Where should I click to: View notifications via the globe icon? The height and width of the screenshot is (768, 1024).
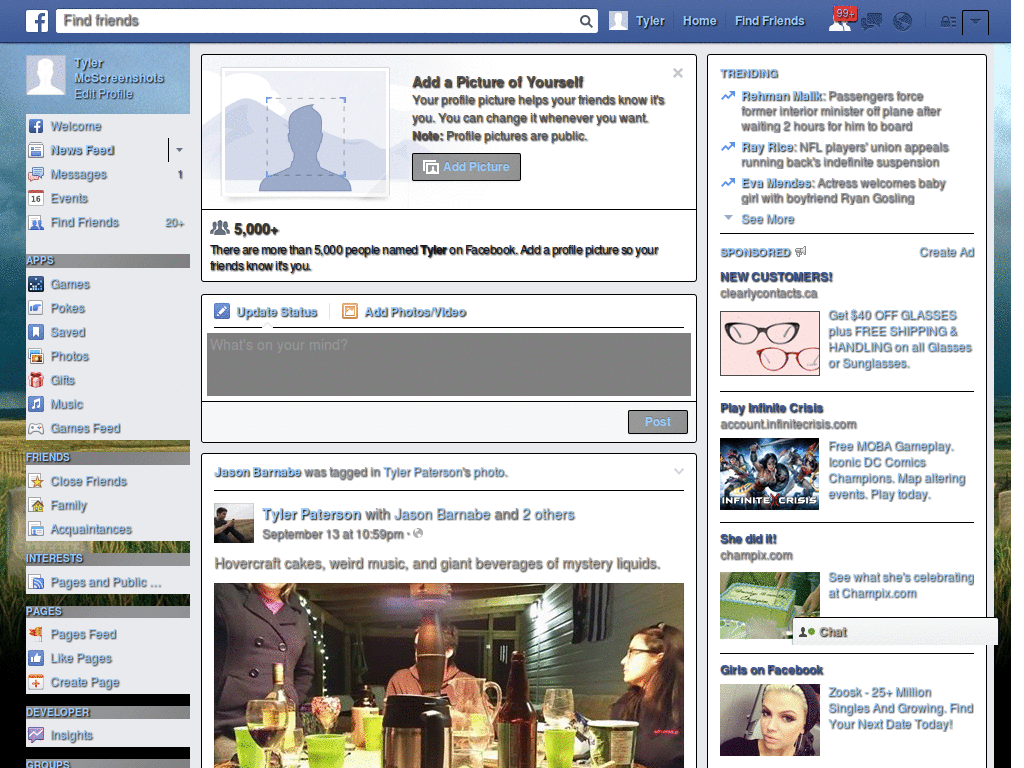click(x=903, y=21)
